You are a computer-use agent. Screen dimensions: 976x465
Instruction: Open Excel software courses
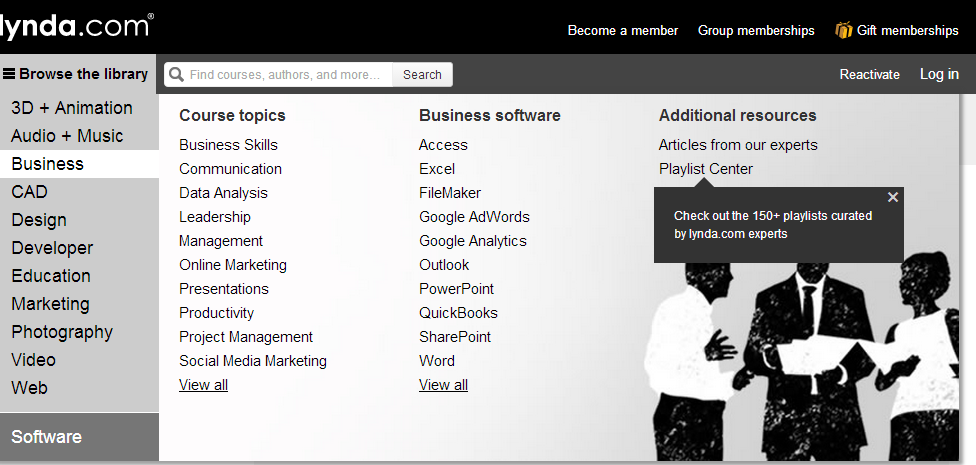coord(437,169)
